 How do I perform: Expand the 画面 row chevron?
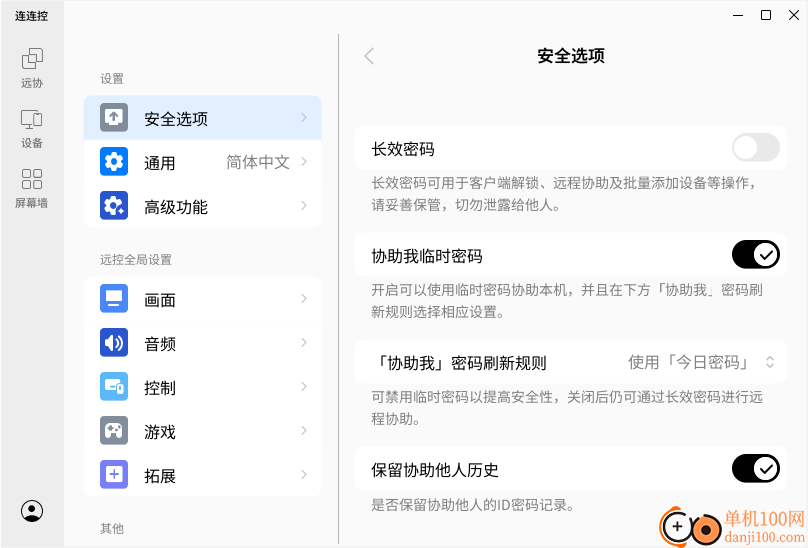(x=304, y=298)
